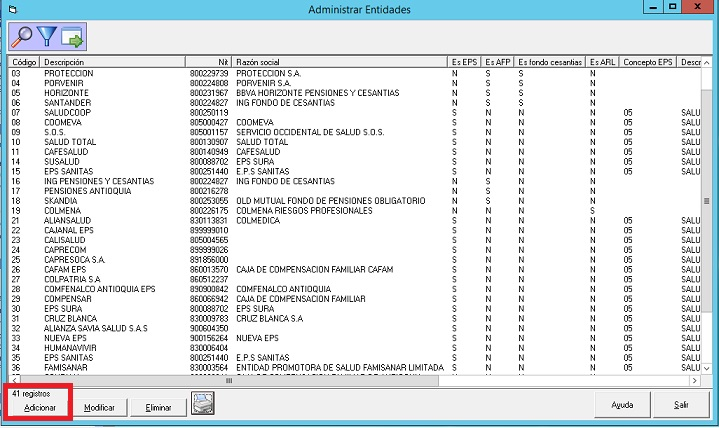
Task: Click the horizontal scrollbar right arrow
Action: (694, 381)
